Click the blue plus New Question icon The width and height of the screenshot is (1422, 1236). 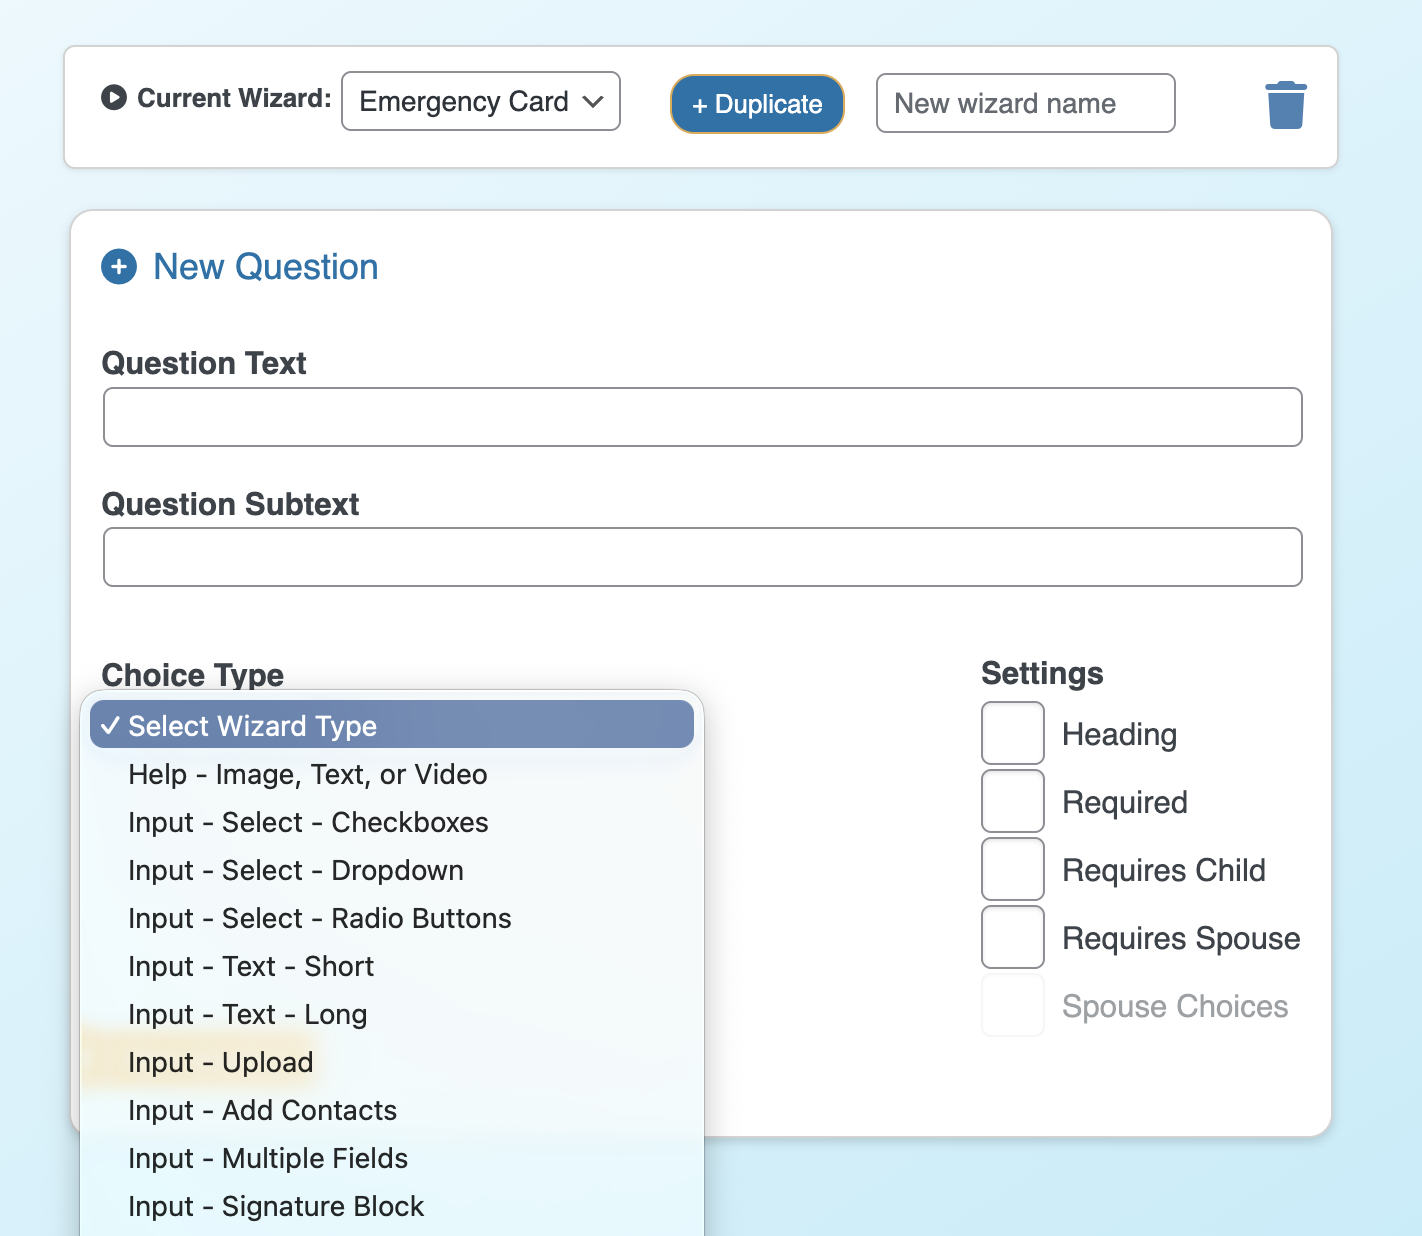pyautogui.click(x=119, y=267)
